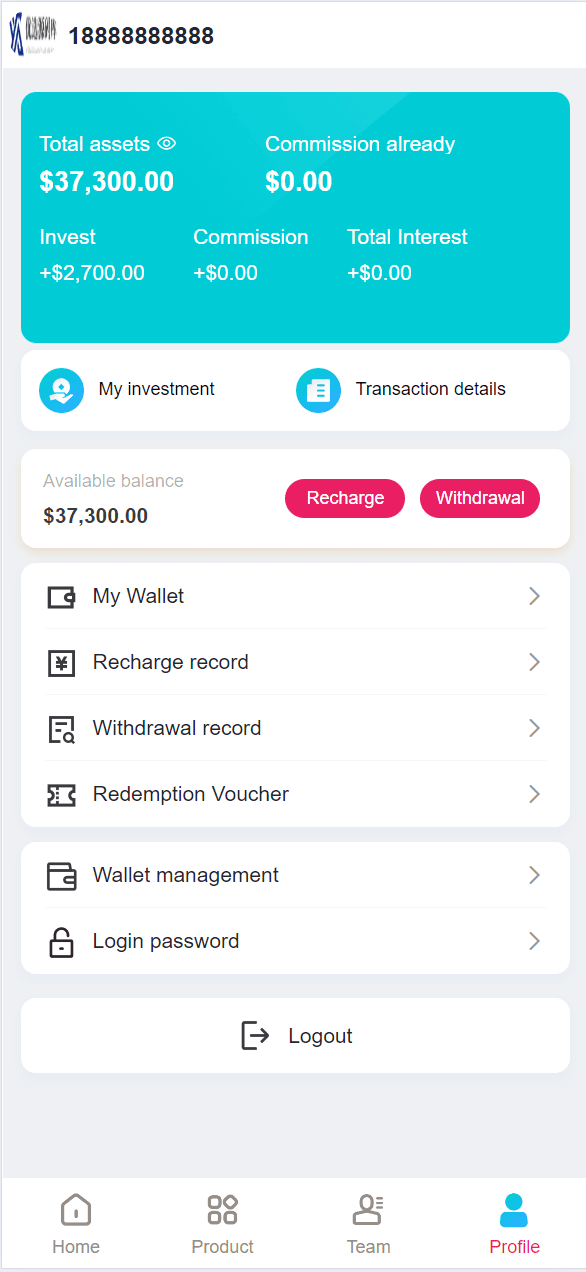Click the Login password padlock icon

(x=62, y=942)
